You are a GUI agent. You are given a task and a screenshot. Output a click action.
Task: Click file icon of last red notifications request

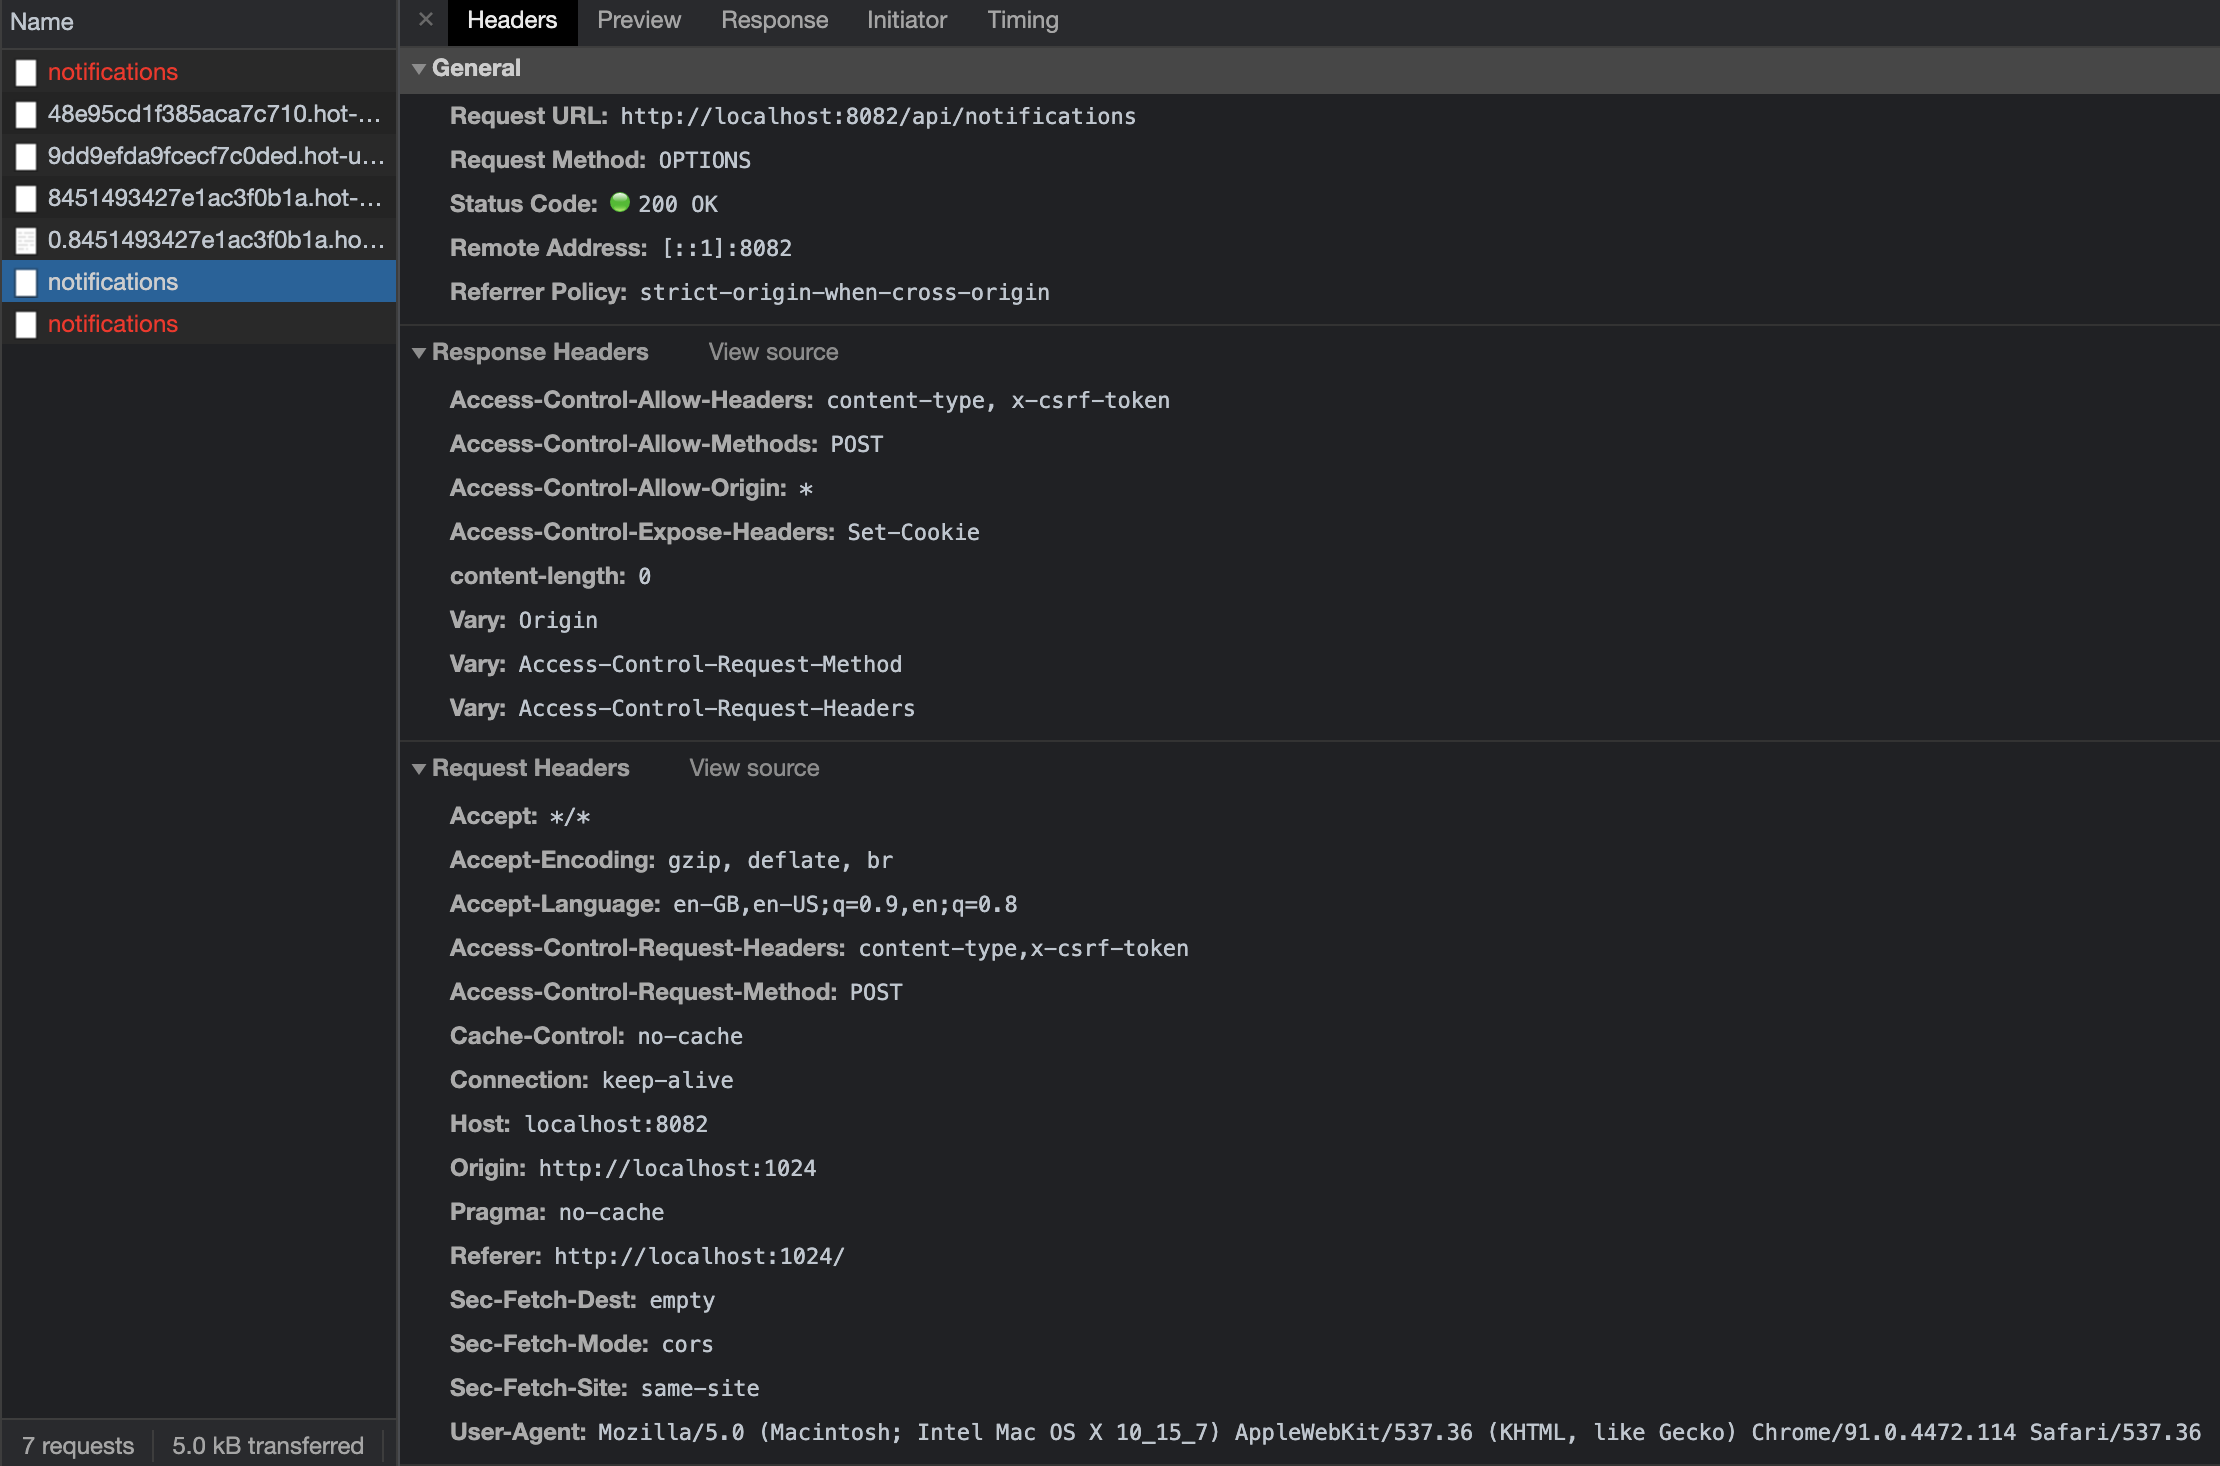[x=27, y=324]
